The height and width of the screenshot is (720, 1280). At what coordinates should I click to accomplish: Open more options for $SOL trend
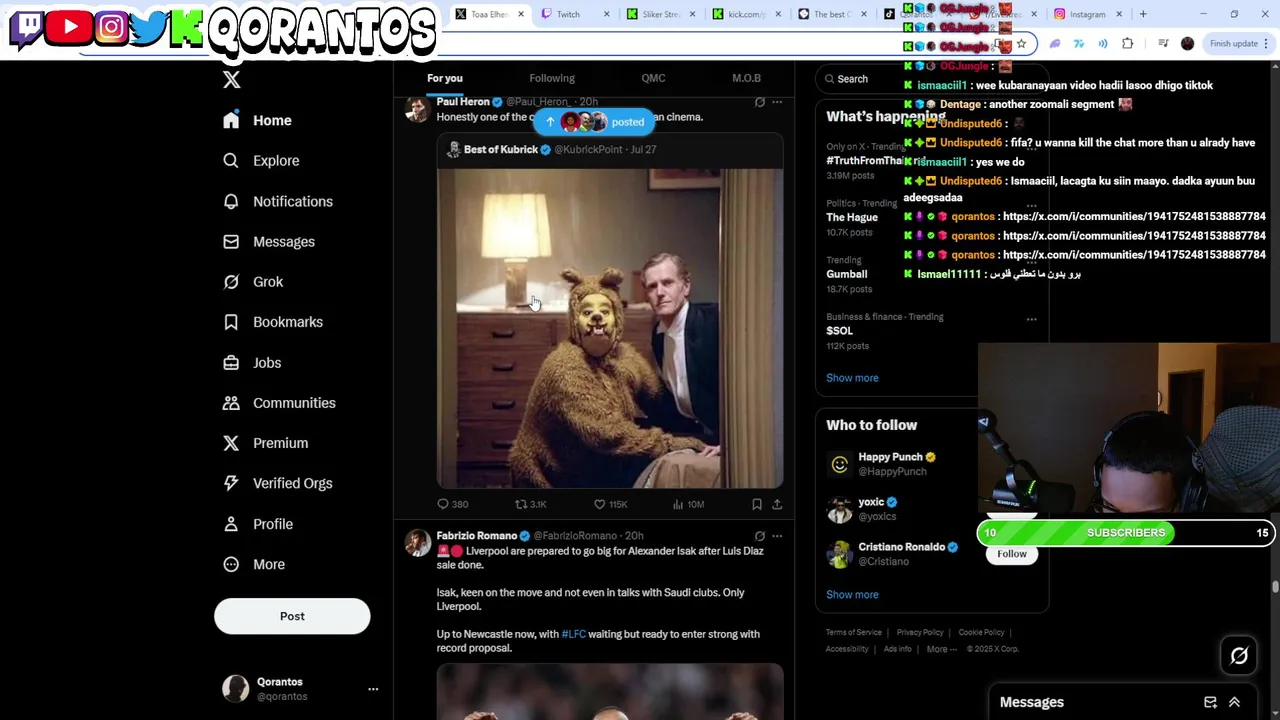[x=1032, y=320]
